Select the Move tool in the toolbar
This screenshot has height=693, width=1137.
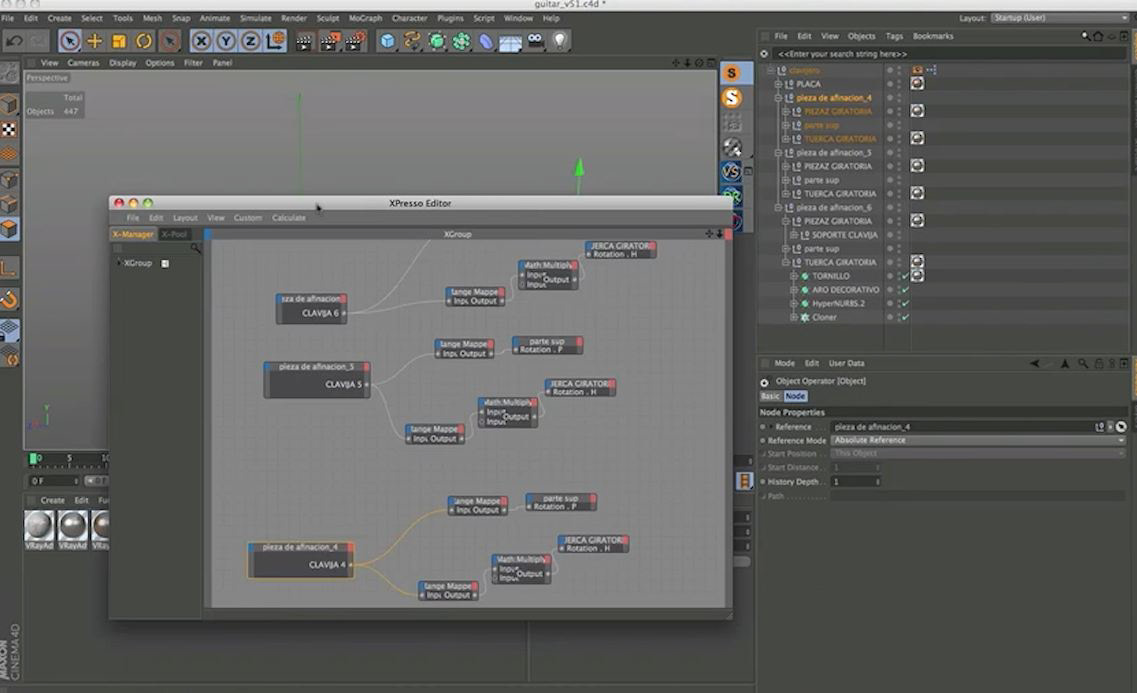[x=94, y=41]
